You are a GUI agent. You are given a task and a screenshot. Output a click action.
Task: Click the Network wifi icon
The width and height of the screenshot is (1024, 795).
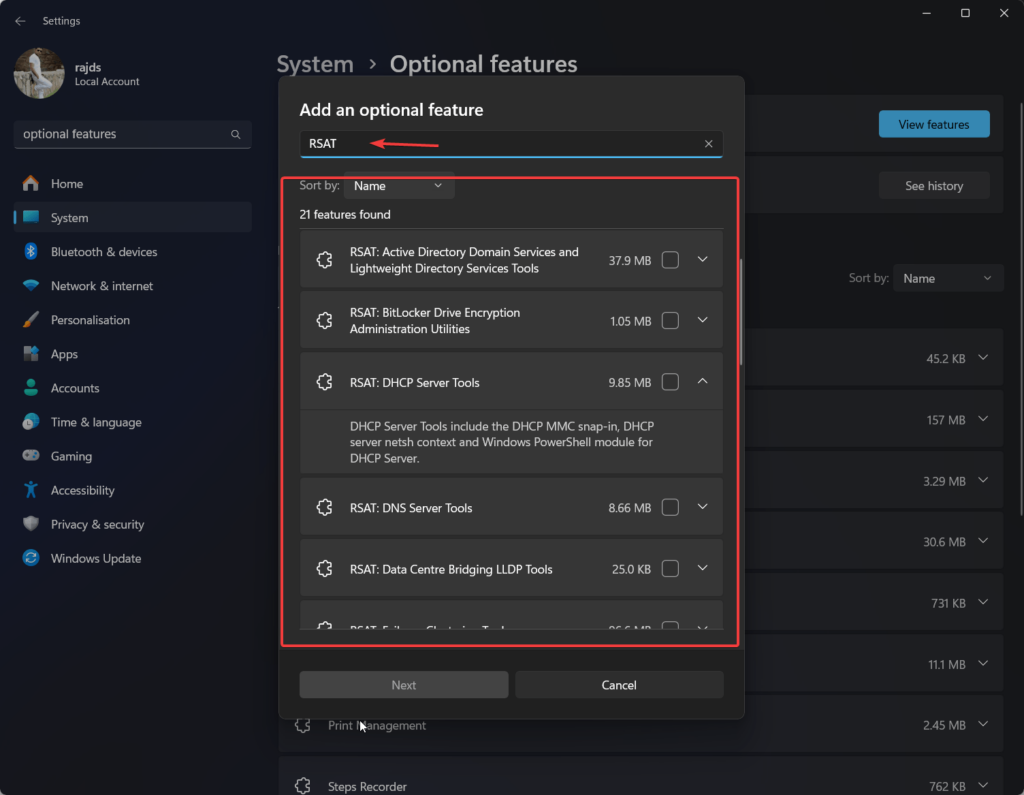point(31,285)
